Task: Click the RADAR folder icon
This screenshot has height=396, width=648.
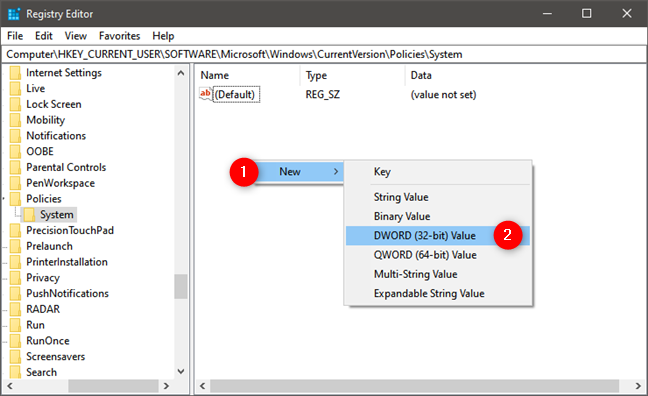Action: tap(15, 309)
